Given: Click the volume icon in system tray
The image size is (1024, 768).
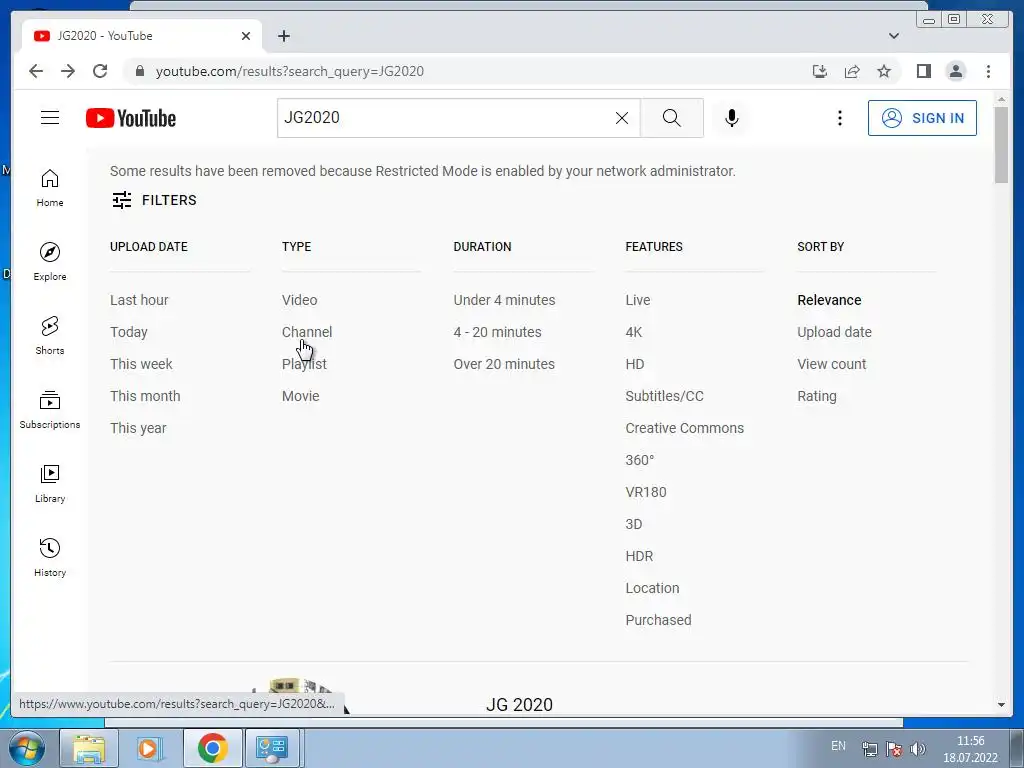Looking at the screenshot, I should (x=918, y=748).
